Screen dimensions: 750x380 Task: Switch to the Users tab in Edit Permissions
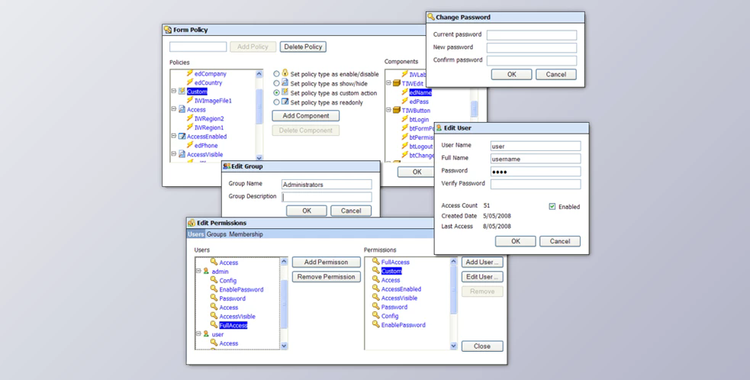click(196, 234)
